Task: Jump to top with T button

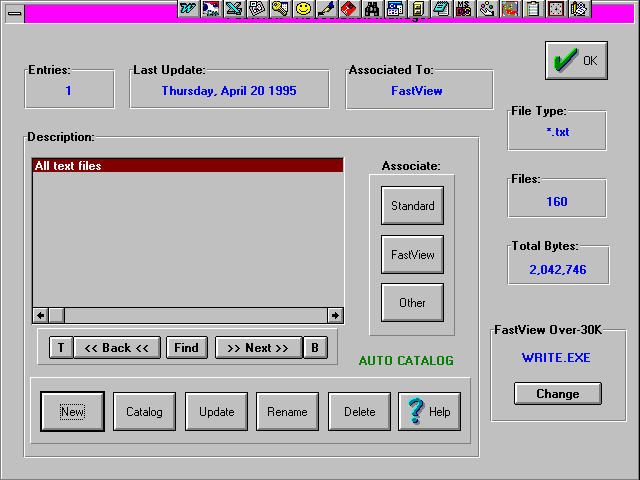Action: 61,348
